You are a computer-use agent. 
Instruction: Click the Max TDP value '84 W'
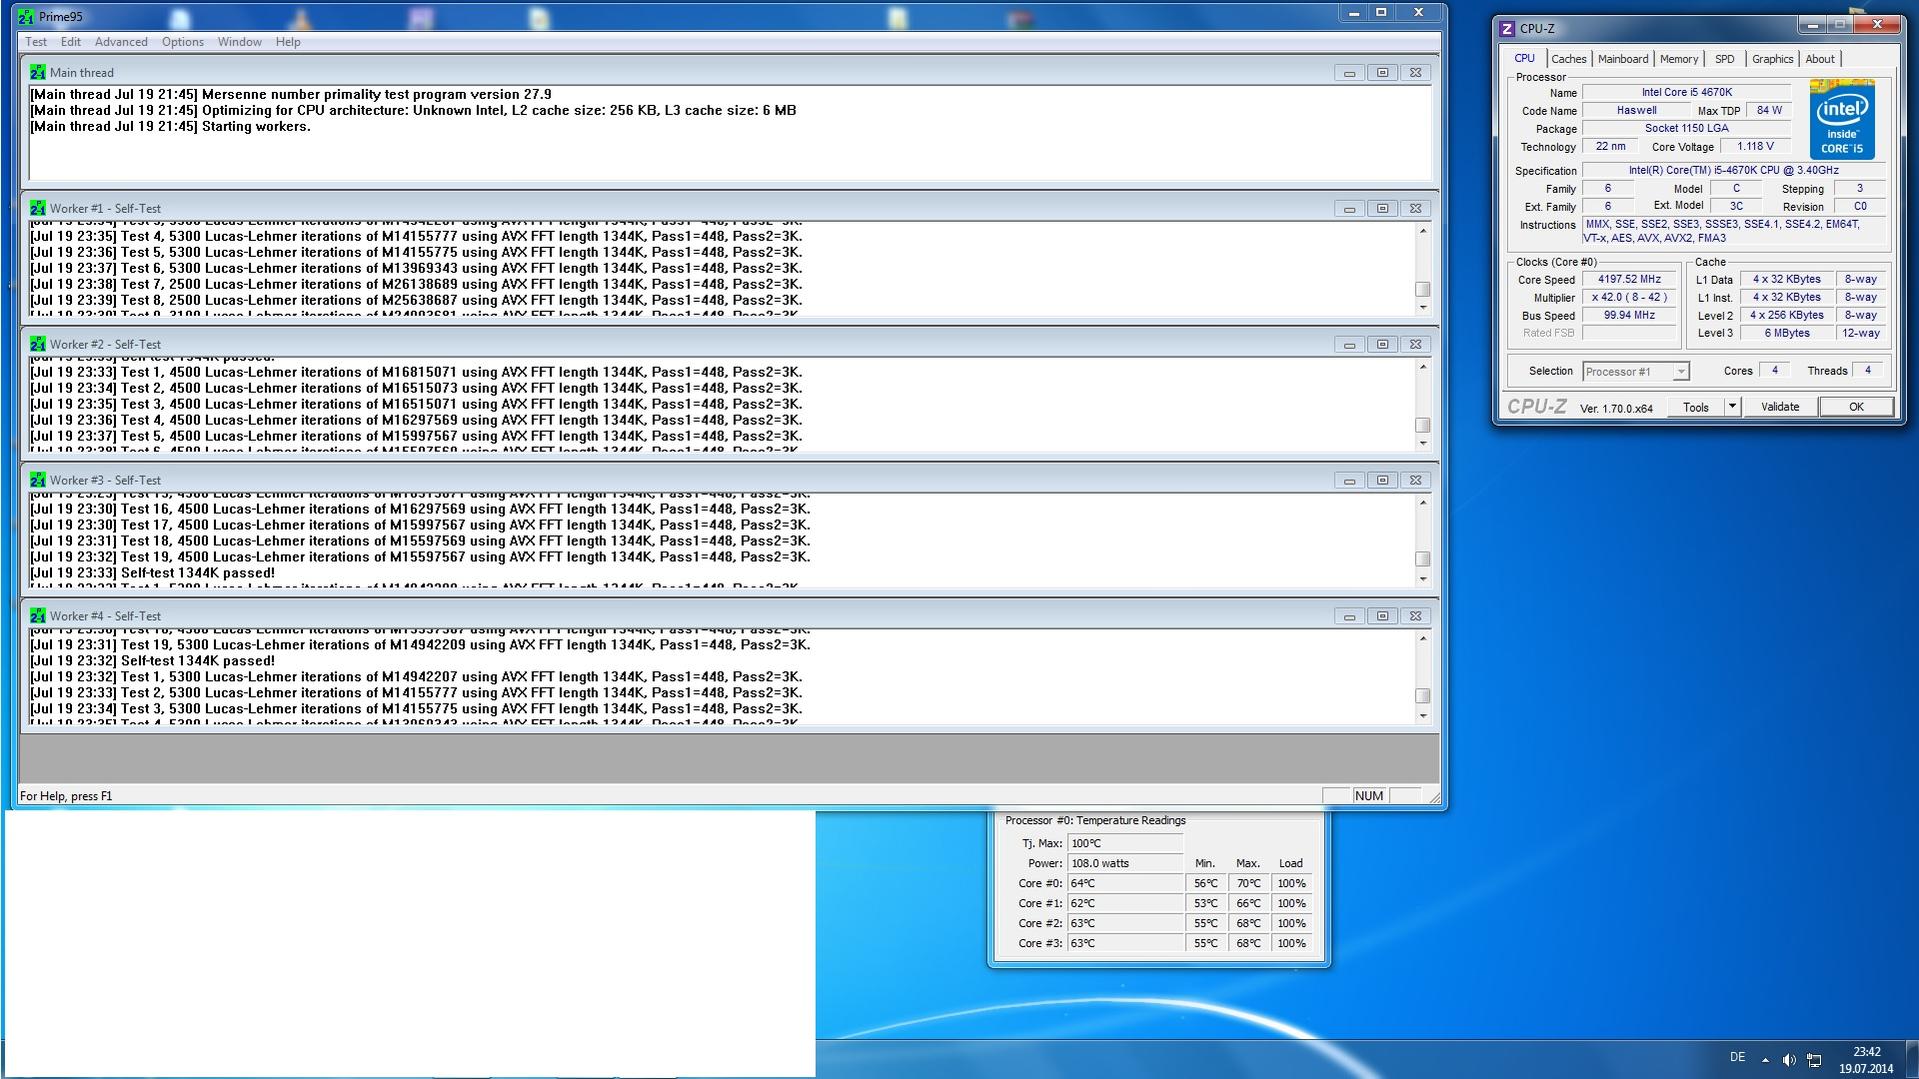coord(1769,111)
